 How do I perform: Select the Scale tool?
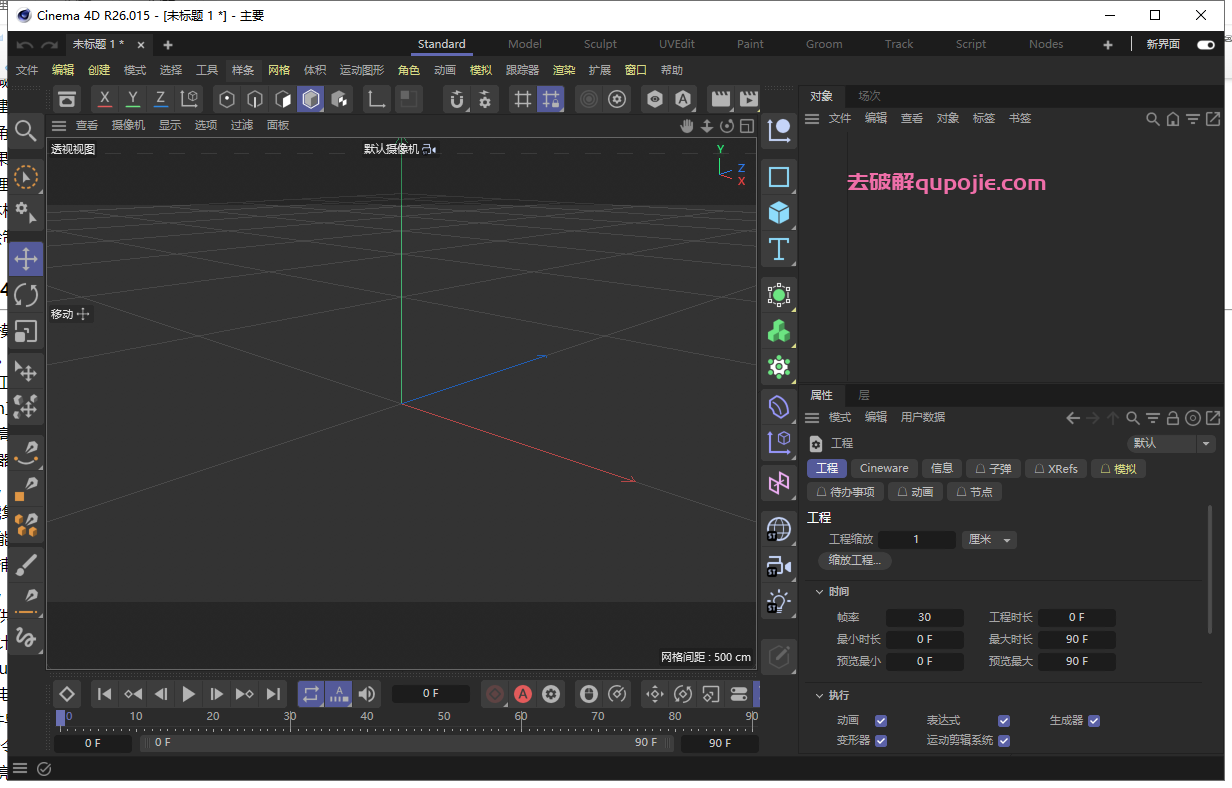point(26,331)
